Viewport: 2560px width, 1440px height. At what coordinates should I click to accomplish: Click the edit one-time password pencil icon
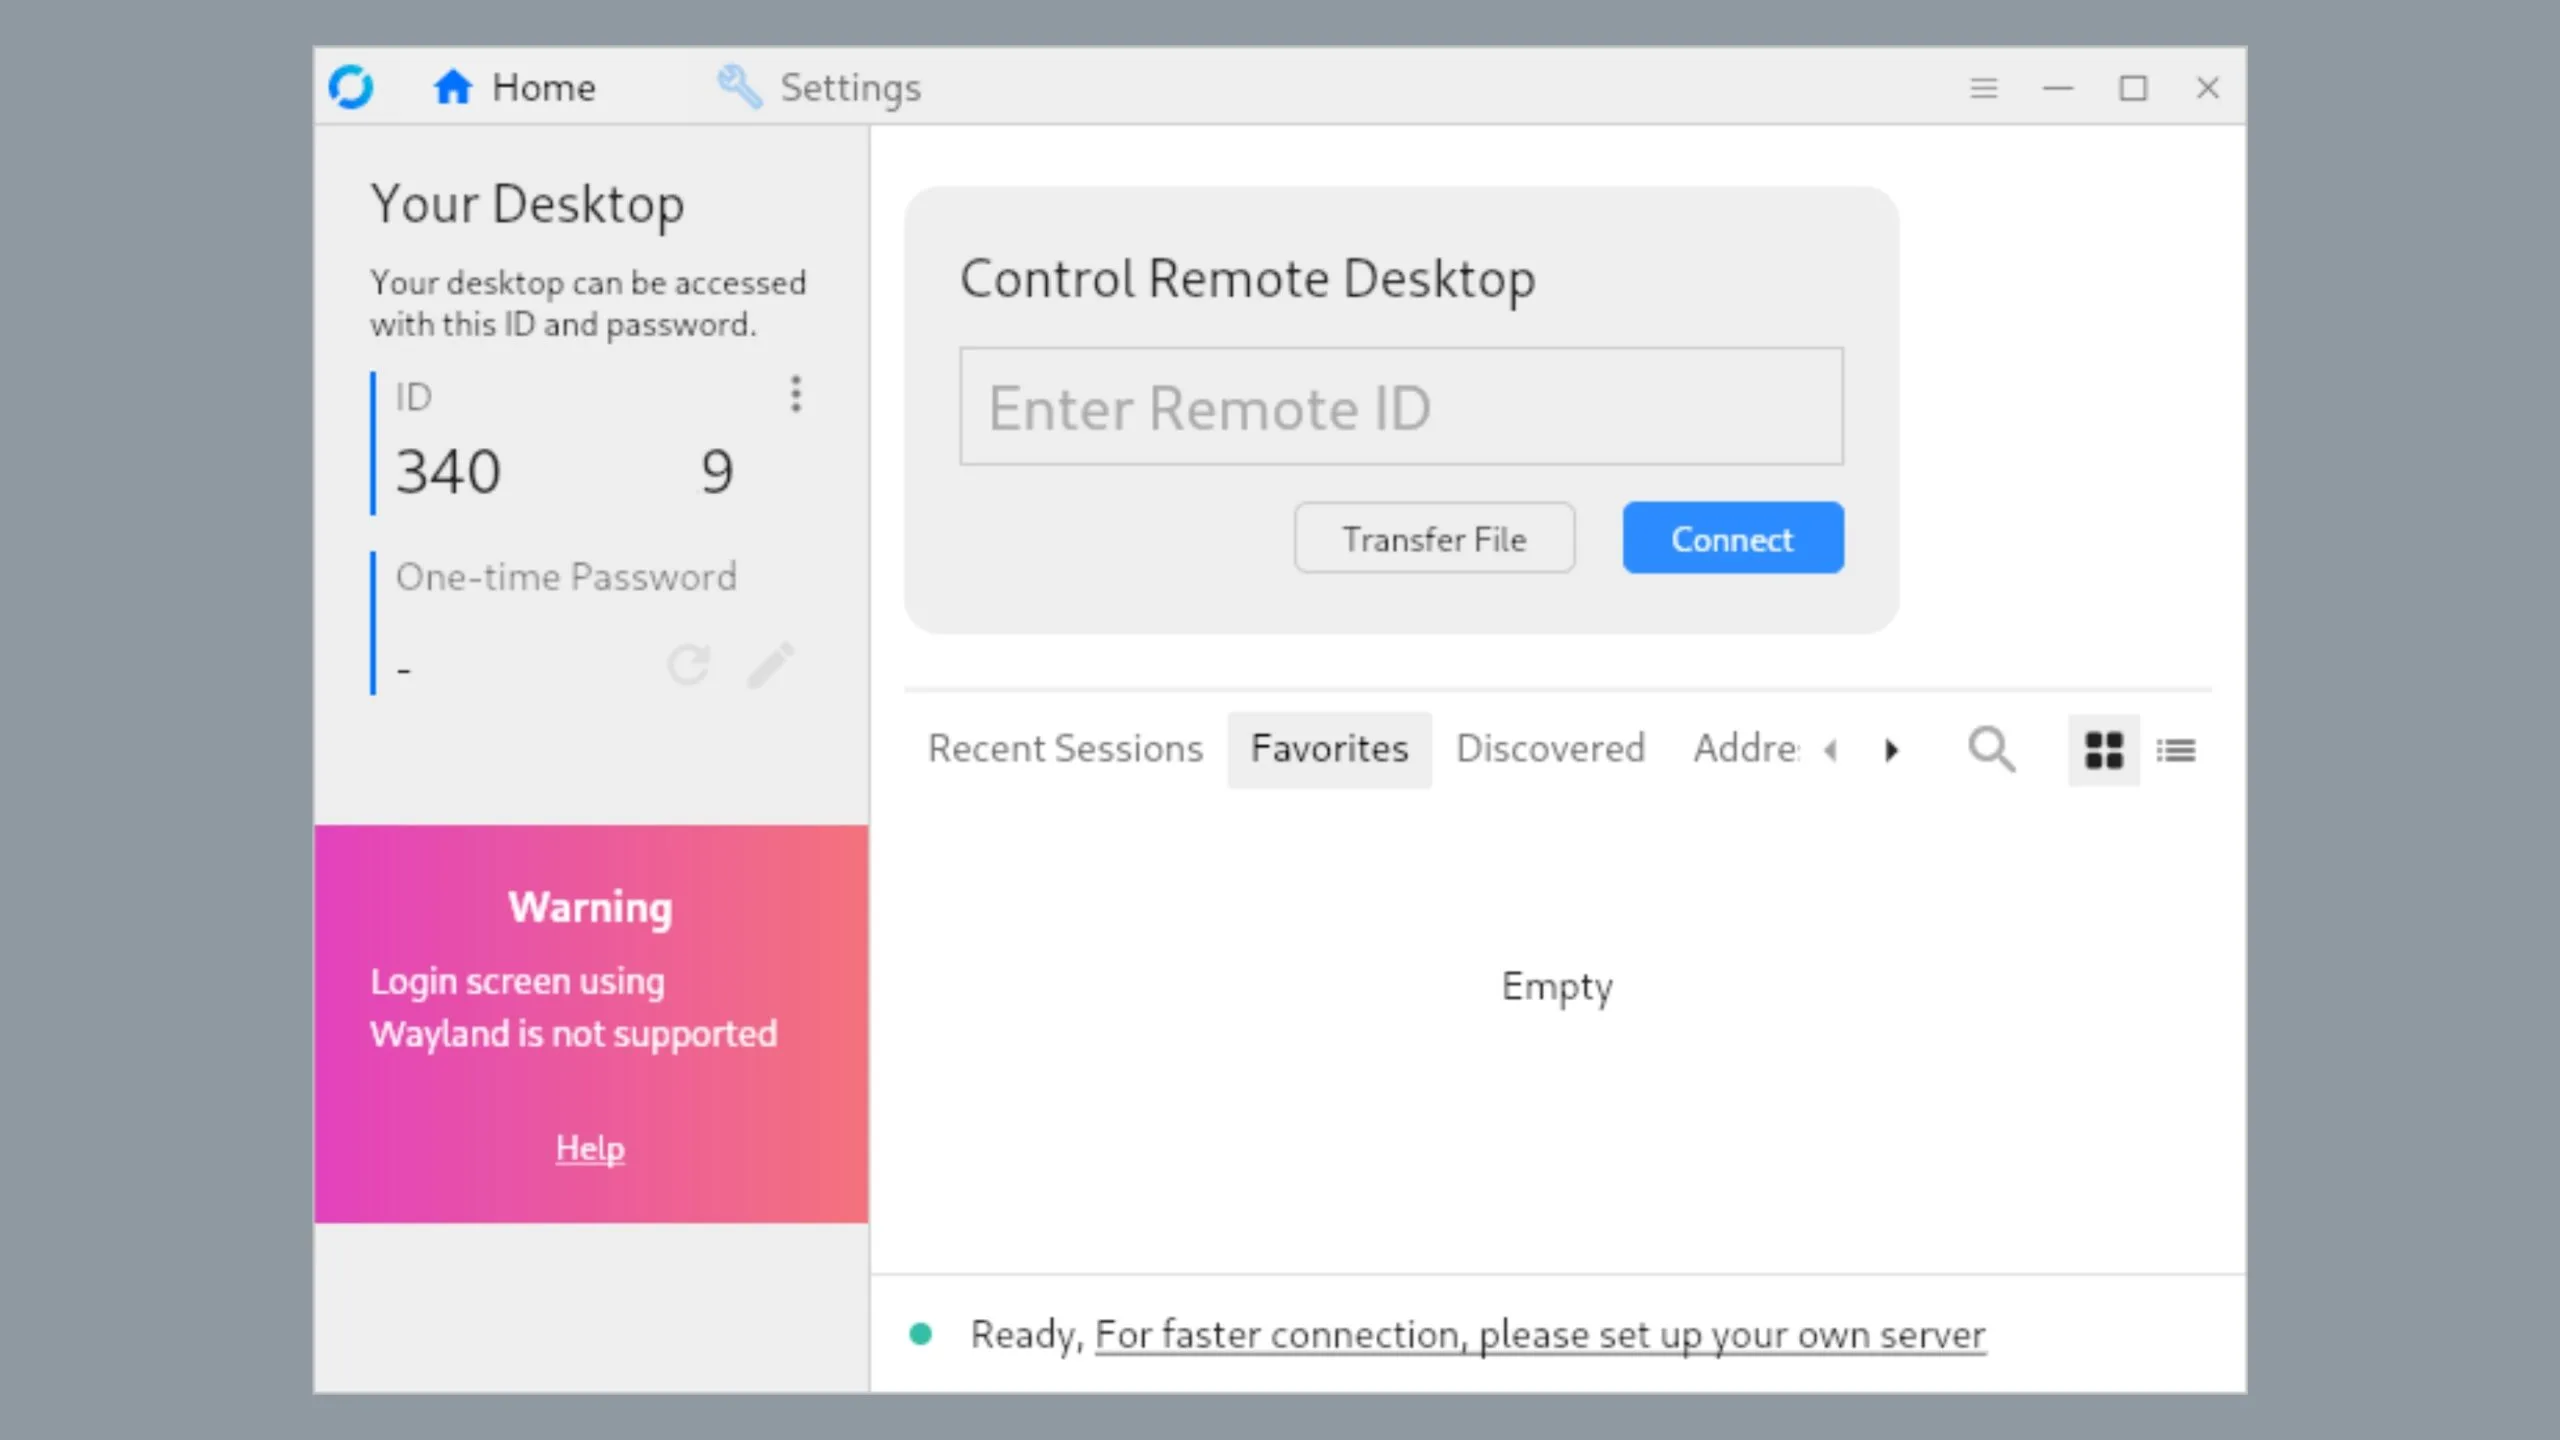[770, 663]
